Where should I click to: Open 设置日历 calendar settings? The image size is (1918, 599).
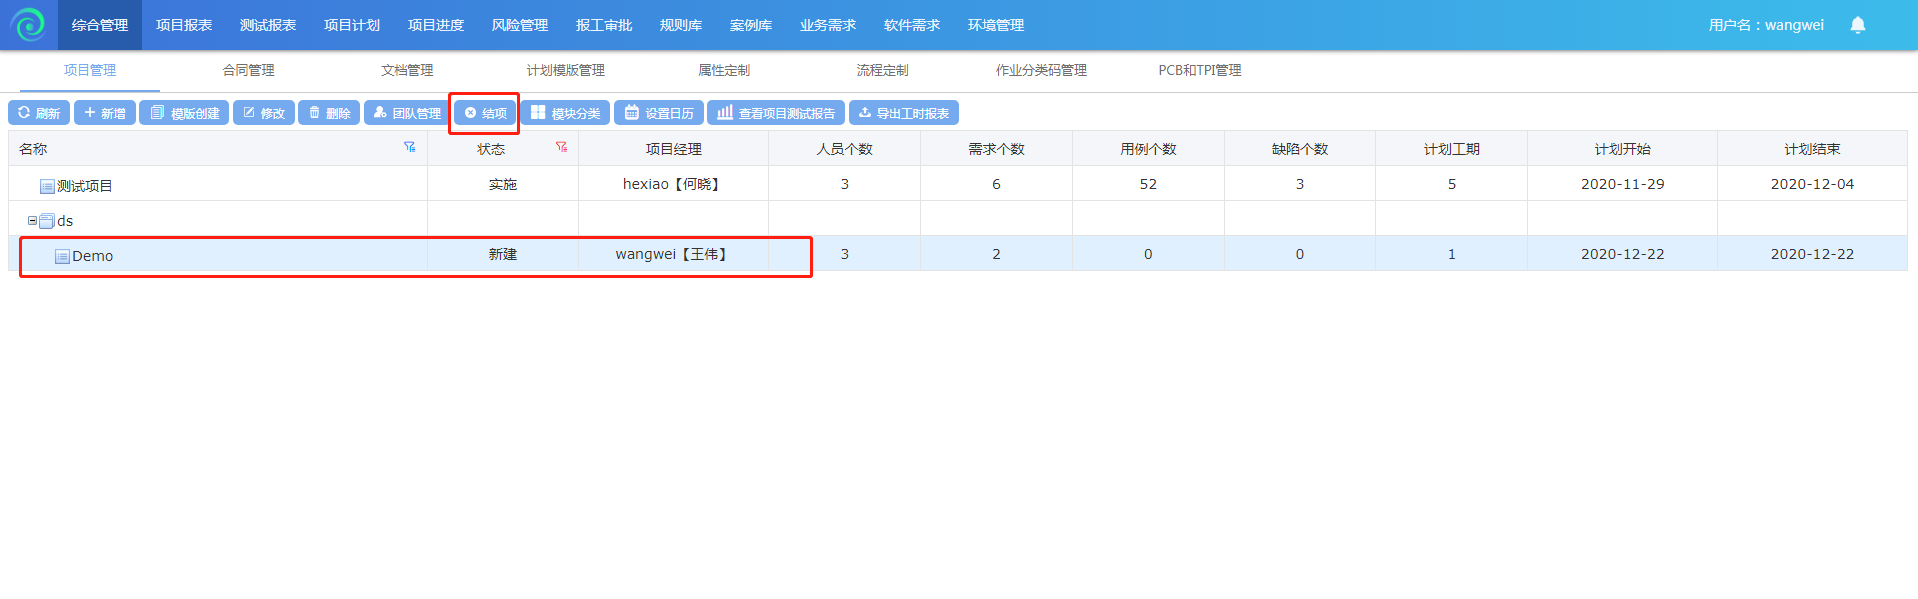coord(658,113)
